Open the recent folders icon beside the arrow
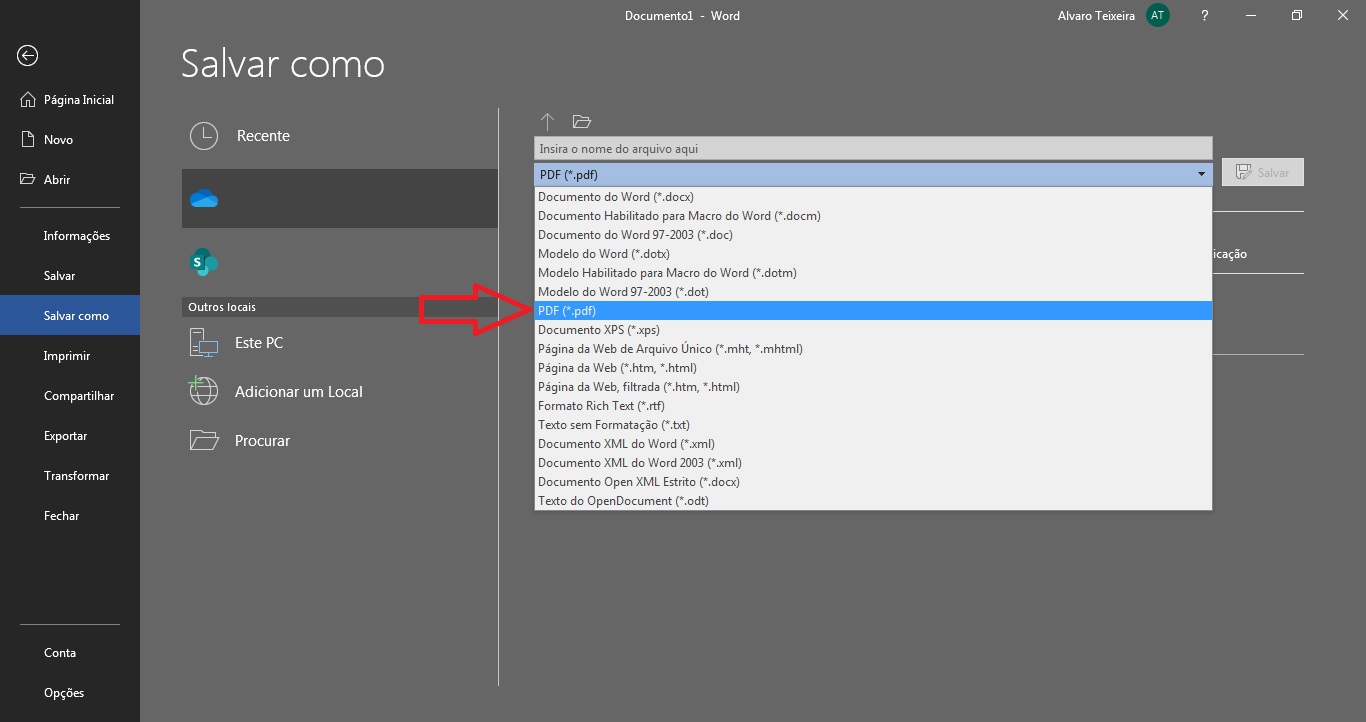1366x722 pixels. (x=582, y=121)
